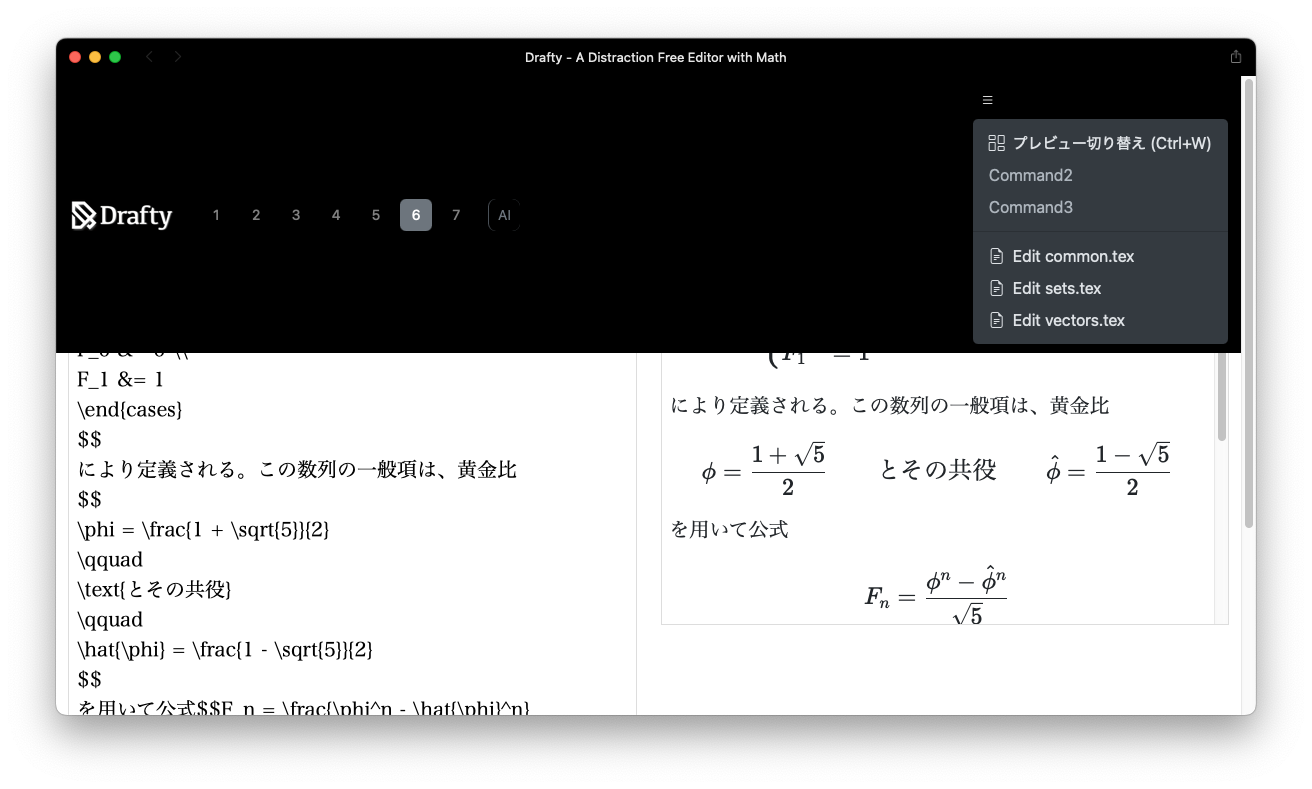Click preview text を用いて公式
This screenshot has height=789, width=1312.
point(729,529)
